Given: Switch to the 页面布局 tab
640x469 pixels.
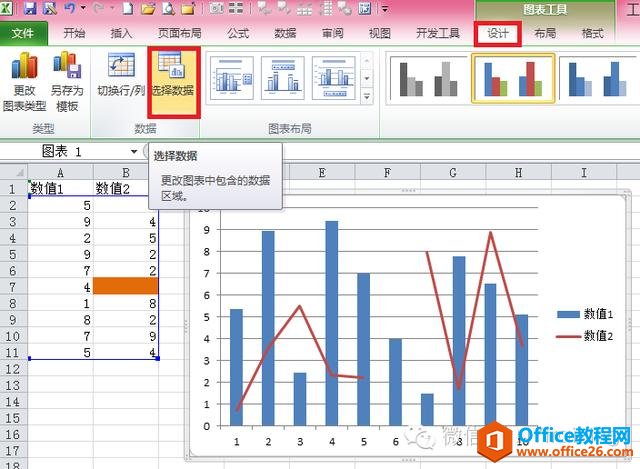Looking at the screenshot, I should tap(180, 33).
